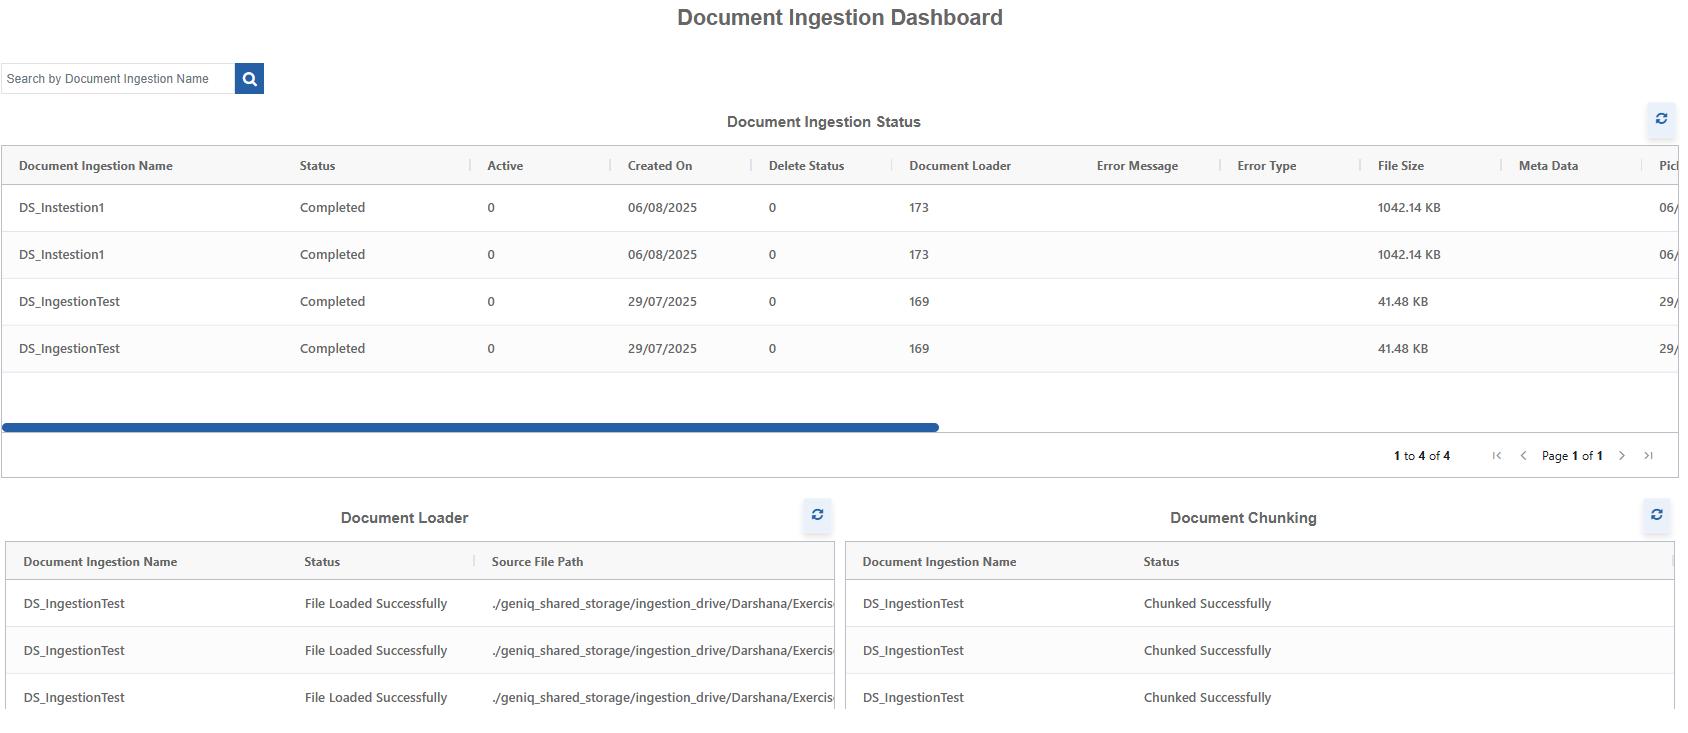1688x733 pixels.
Task: Sort by Source File Path column header
Action: (537, 562)
